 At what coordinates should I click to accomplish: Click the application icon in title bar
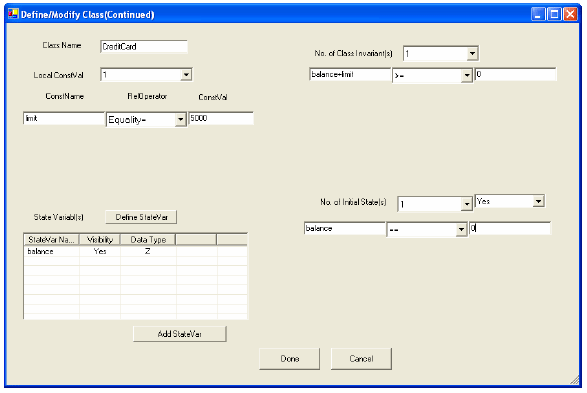(13, 14)
